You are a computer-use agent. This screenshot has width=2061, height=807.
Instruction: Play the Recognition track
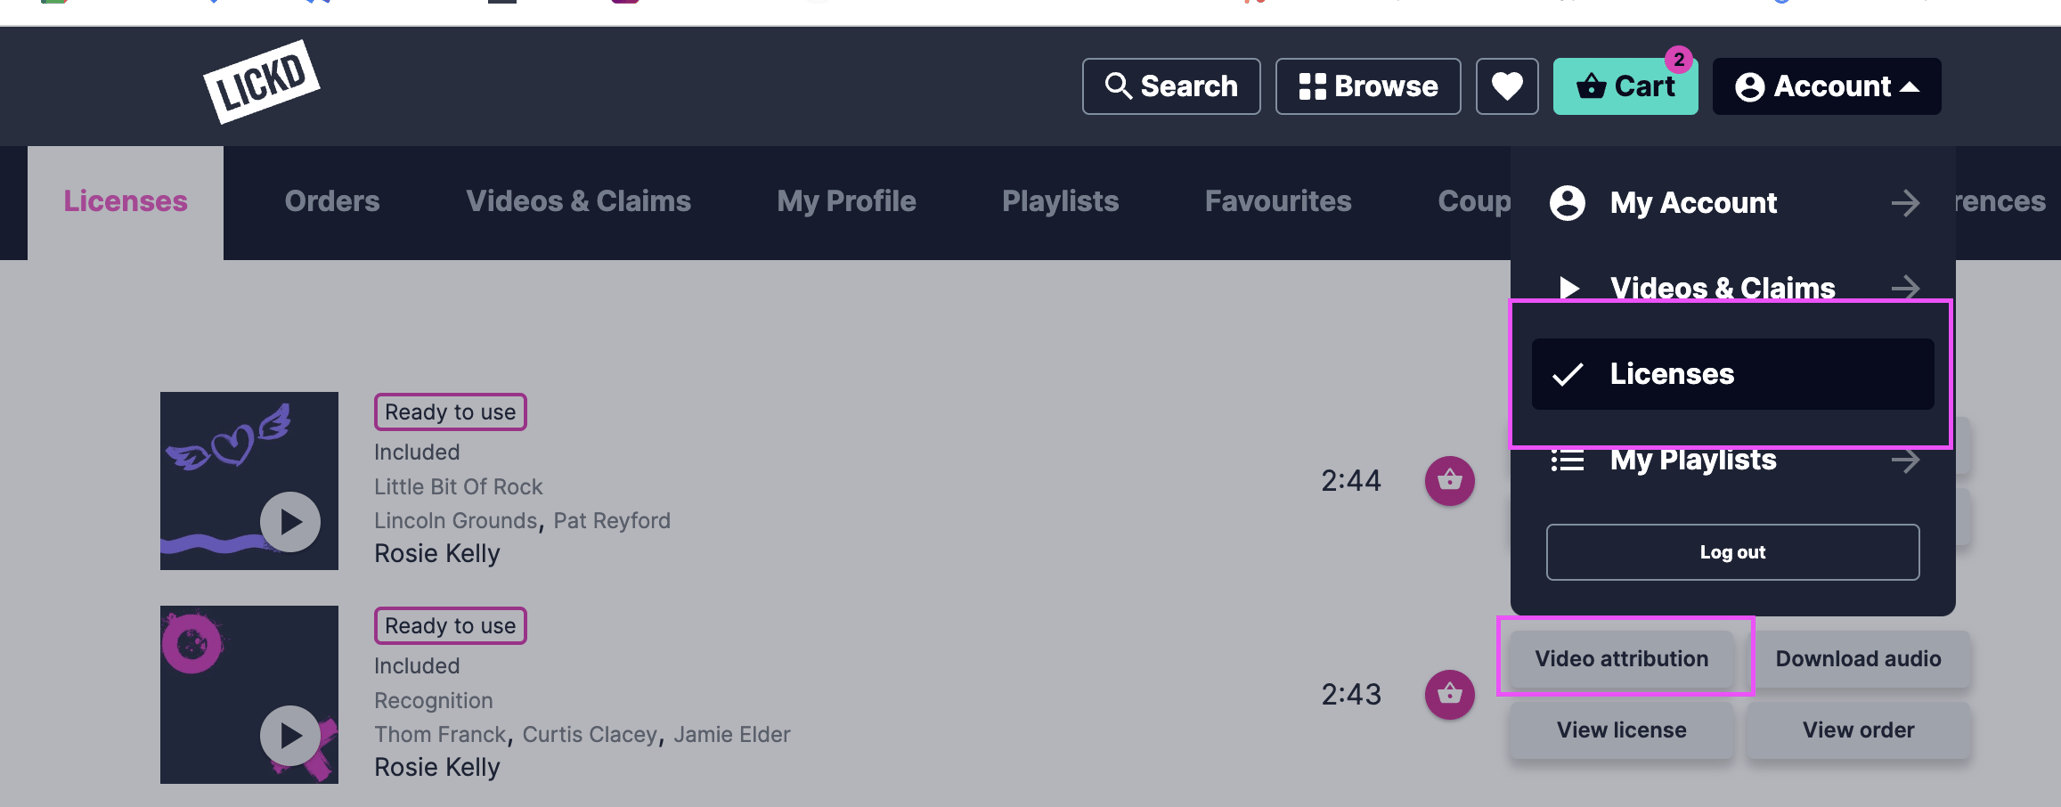tap(290, 735)
